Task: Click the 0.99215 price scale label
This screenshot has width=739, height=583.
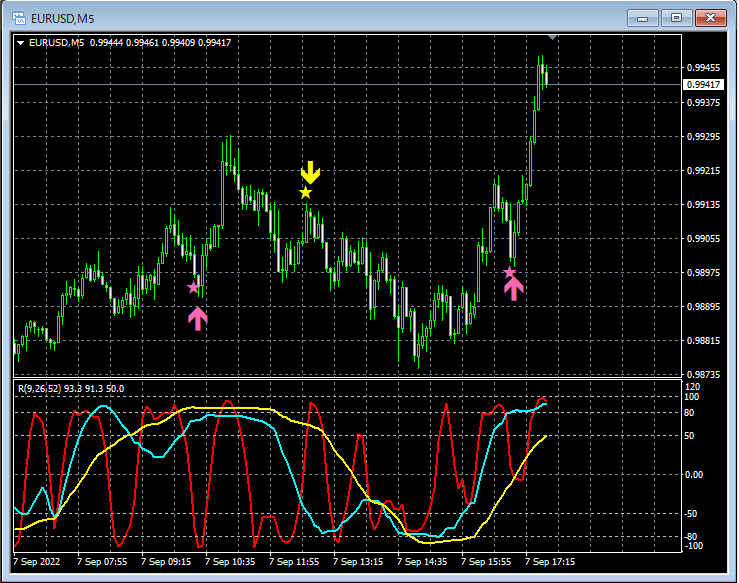Action: (x=703, y=171)
